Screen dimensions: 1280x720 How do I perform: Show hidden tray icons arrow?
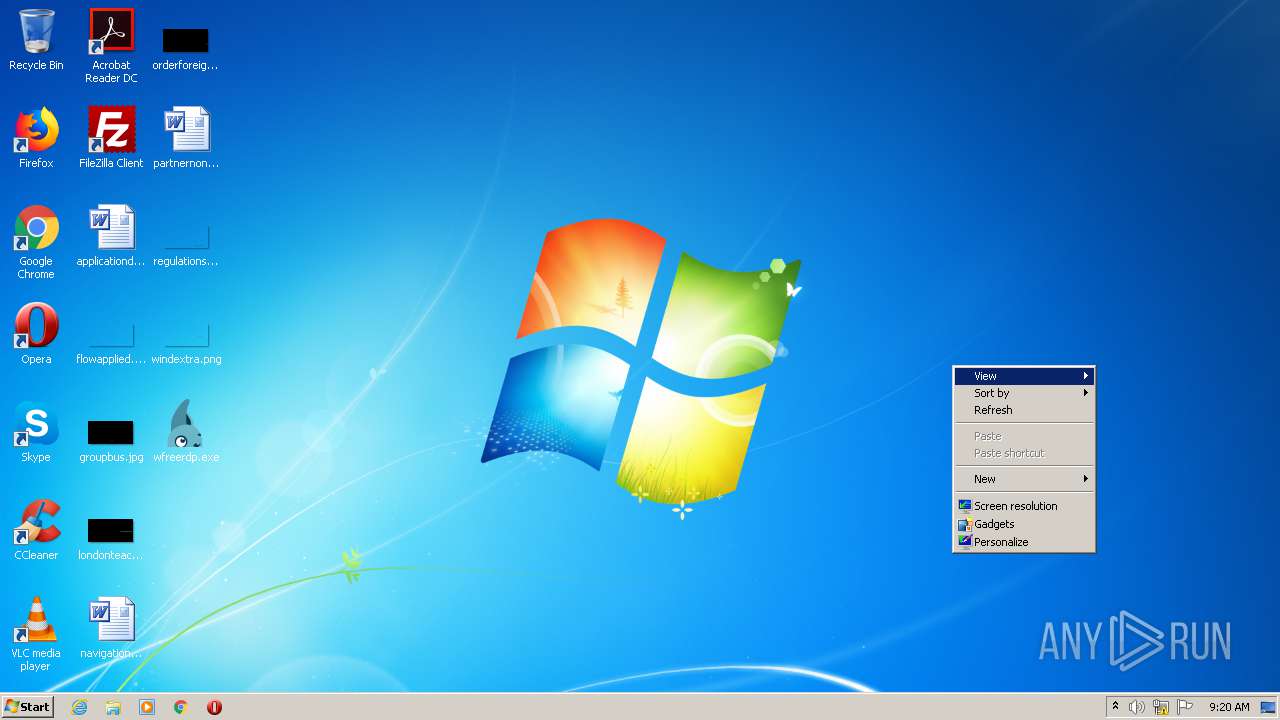pyautogui.click(x=1115, y=707)
